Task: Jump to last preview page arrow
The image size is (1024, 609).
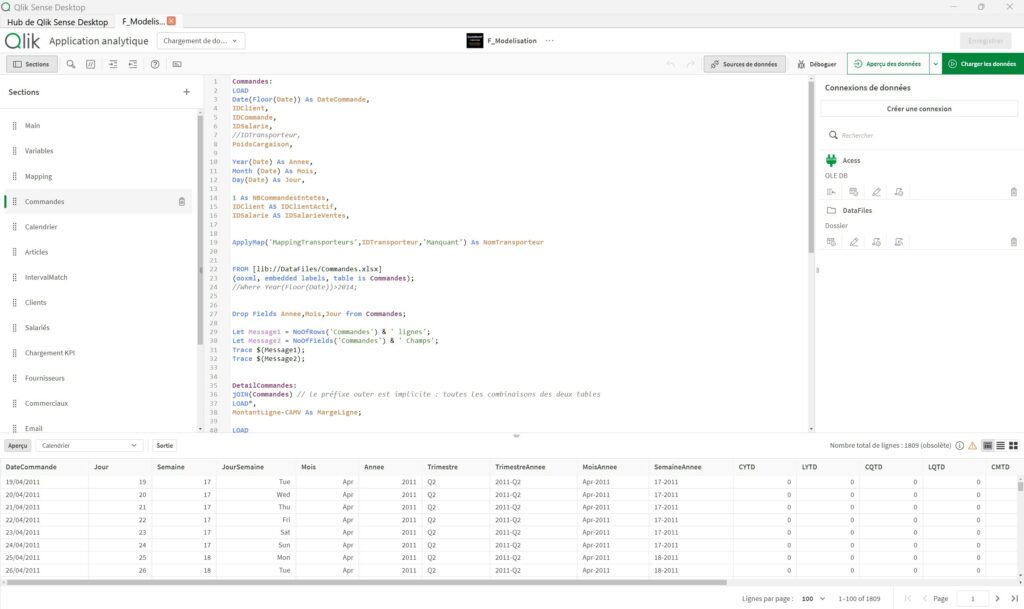Action: (x=1014, y=599)
